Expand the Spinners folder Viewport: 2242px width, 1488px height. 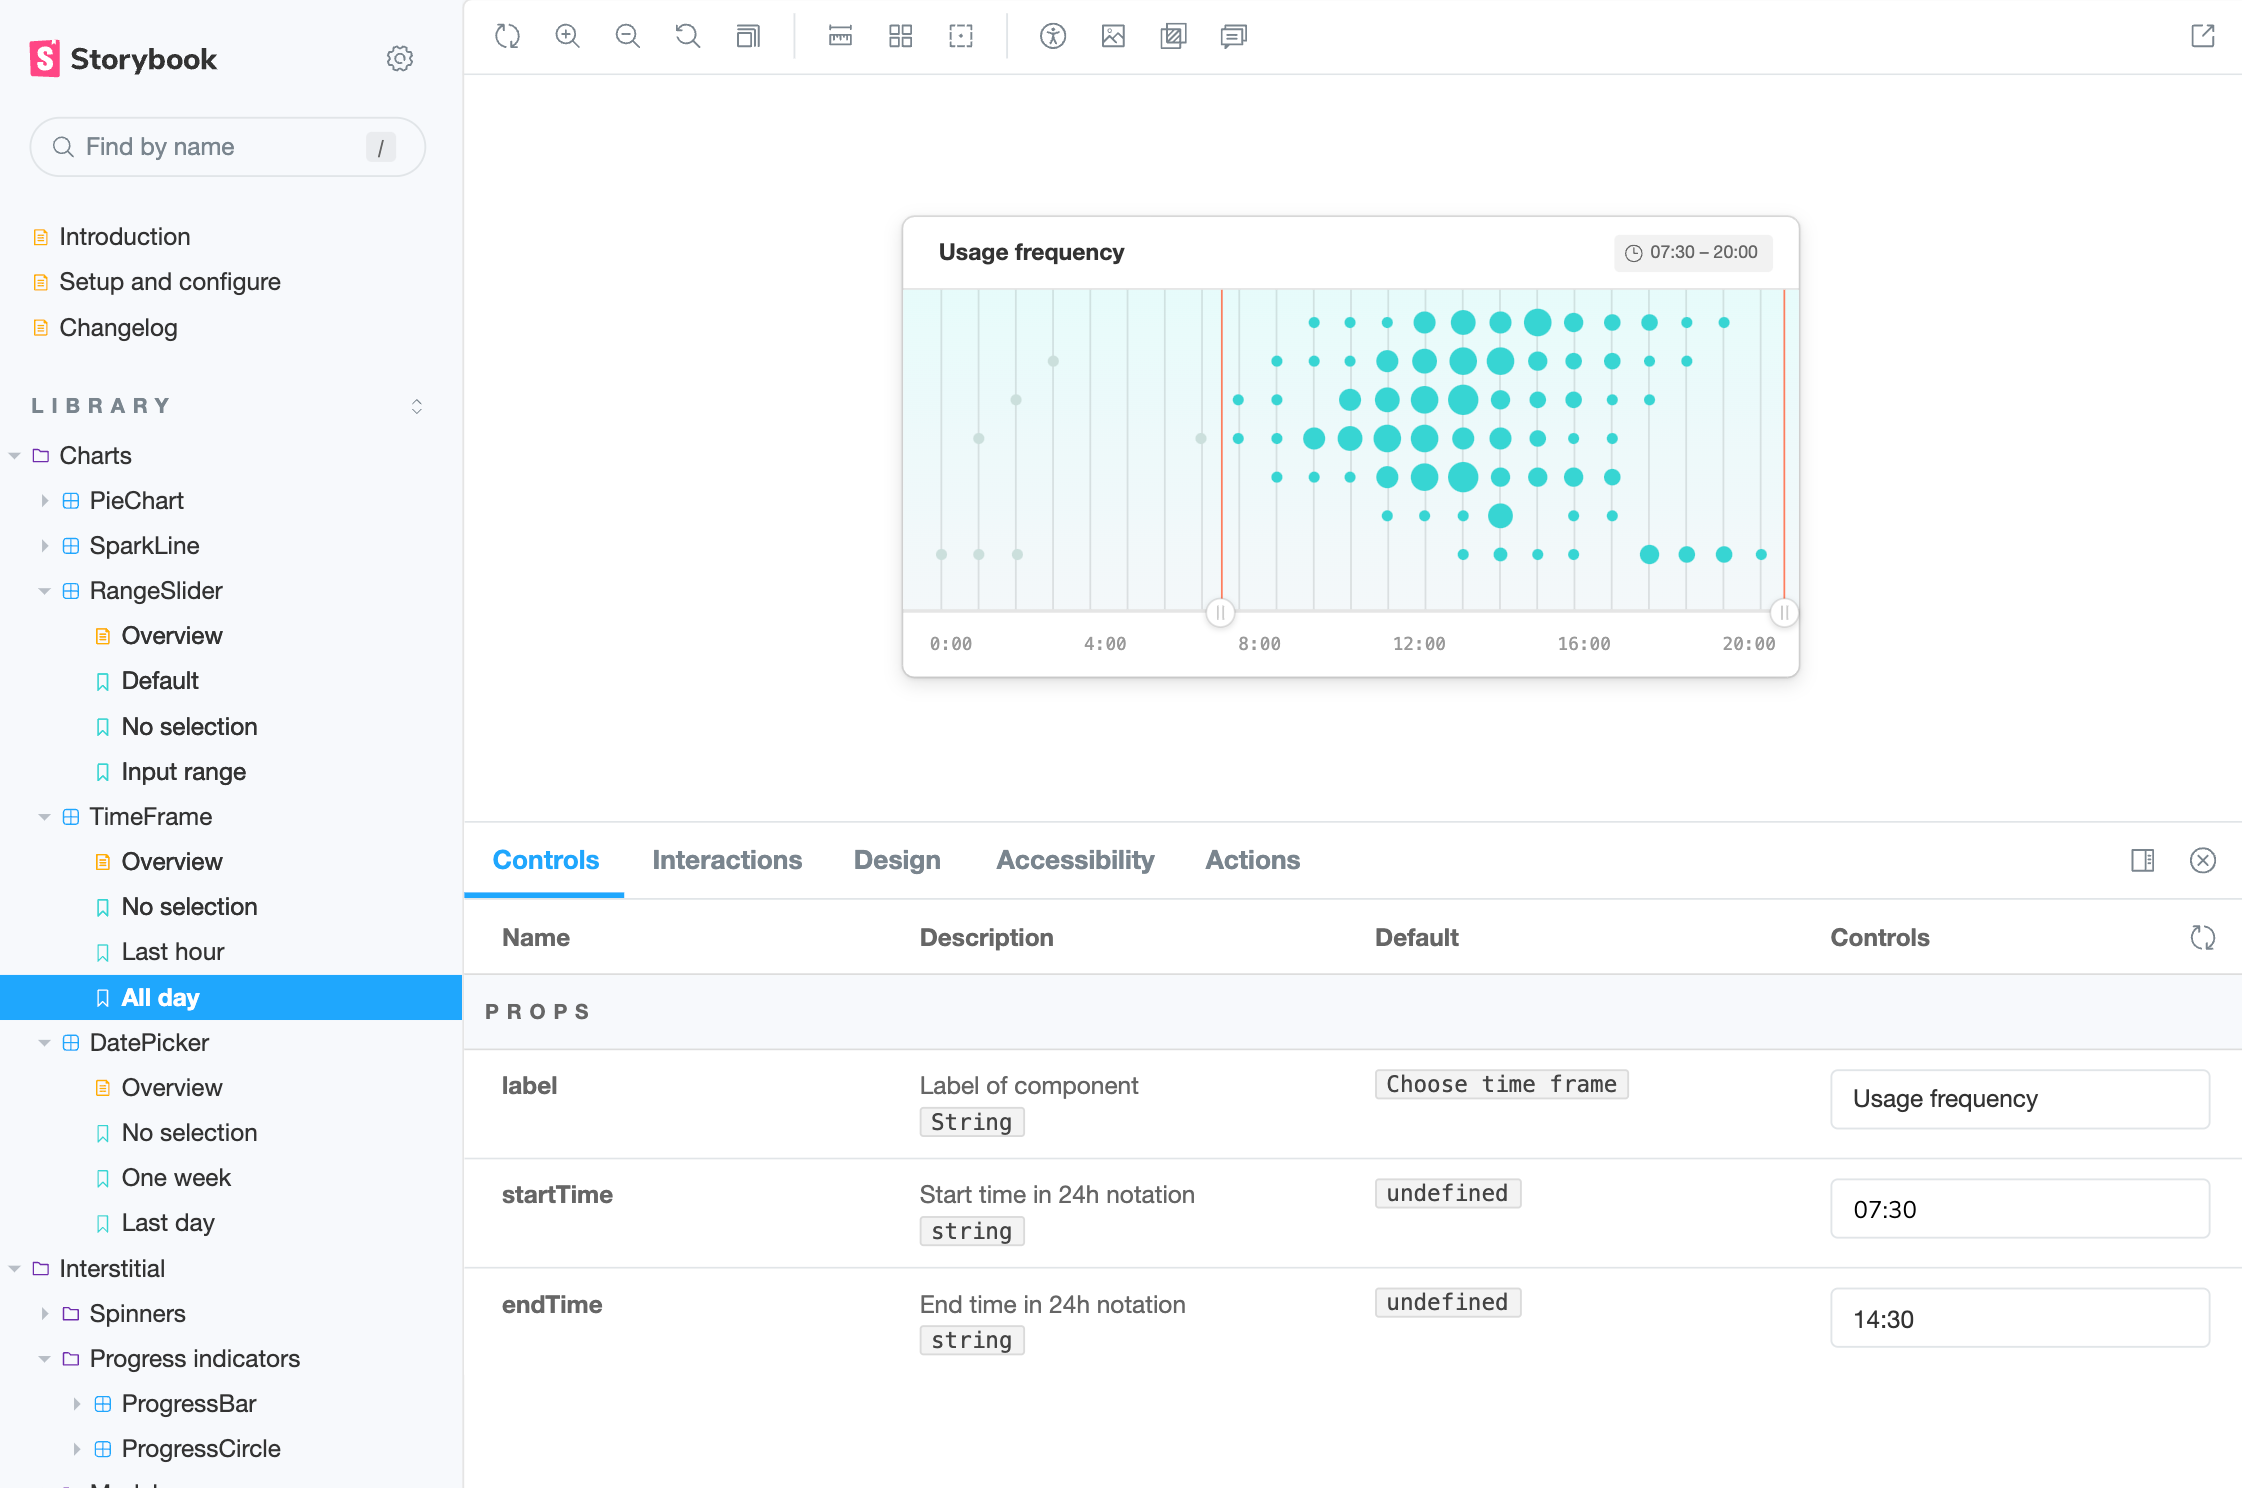[x=138, y=1314]
